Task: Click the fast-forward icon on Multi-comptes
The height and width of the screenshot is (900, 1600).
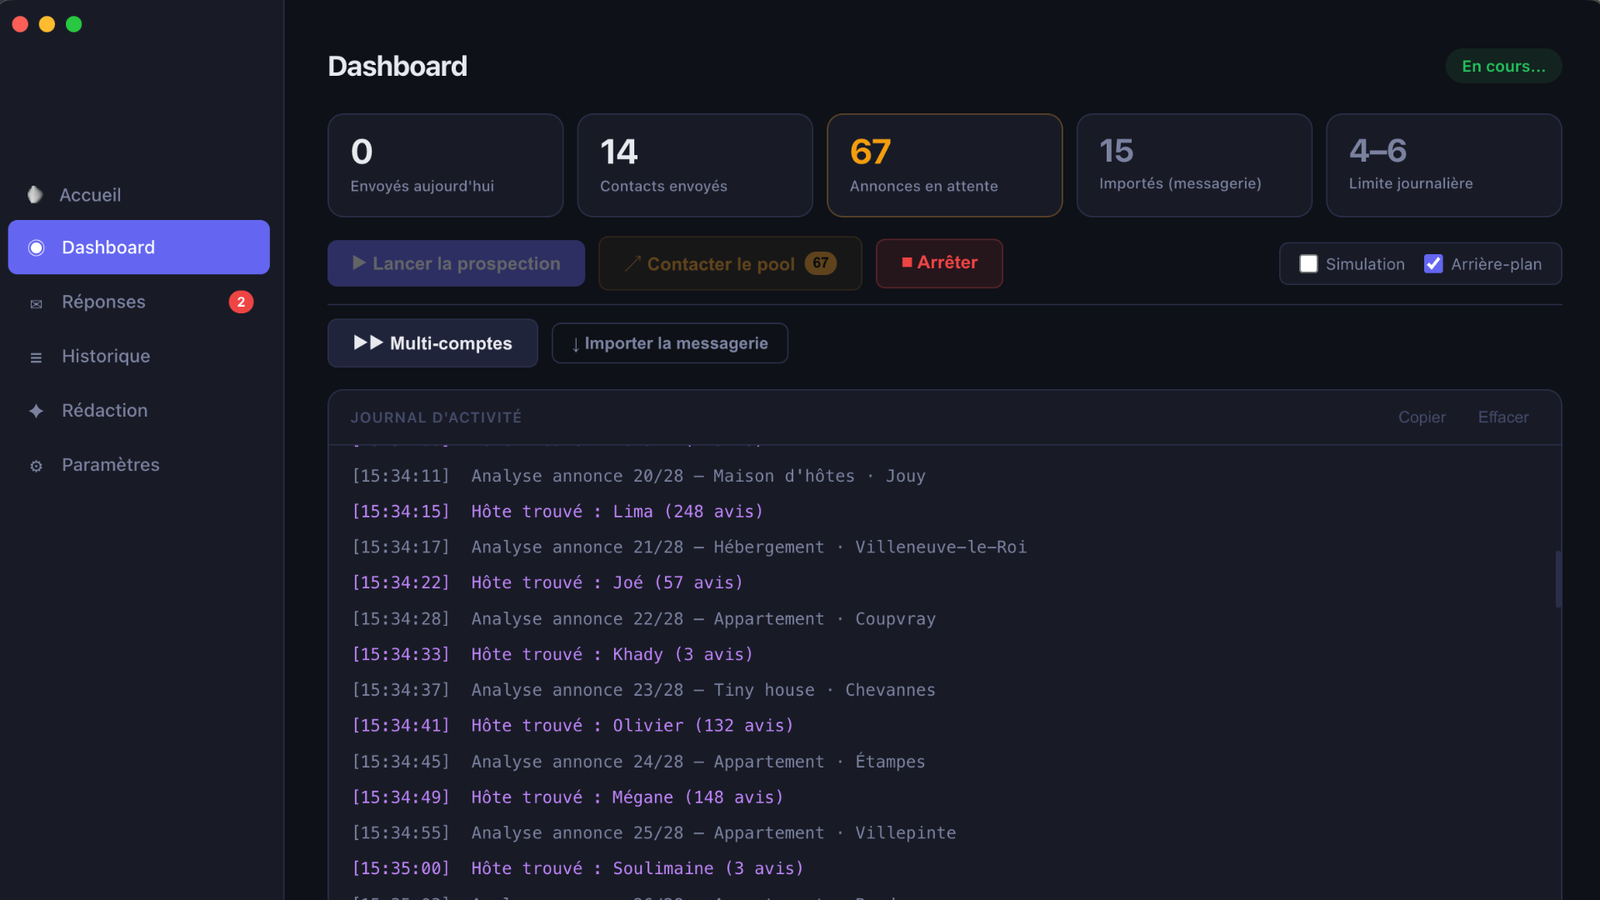Action: [x=368, y=343]
